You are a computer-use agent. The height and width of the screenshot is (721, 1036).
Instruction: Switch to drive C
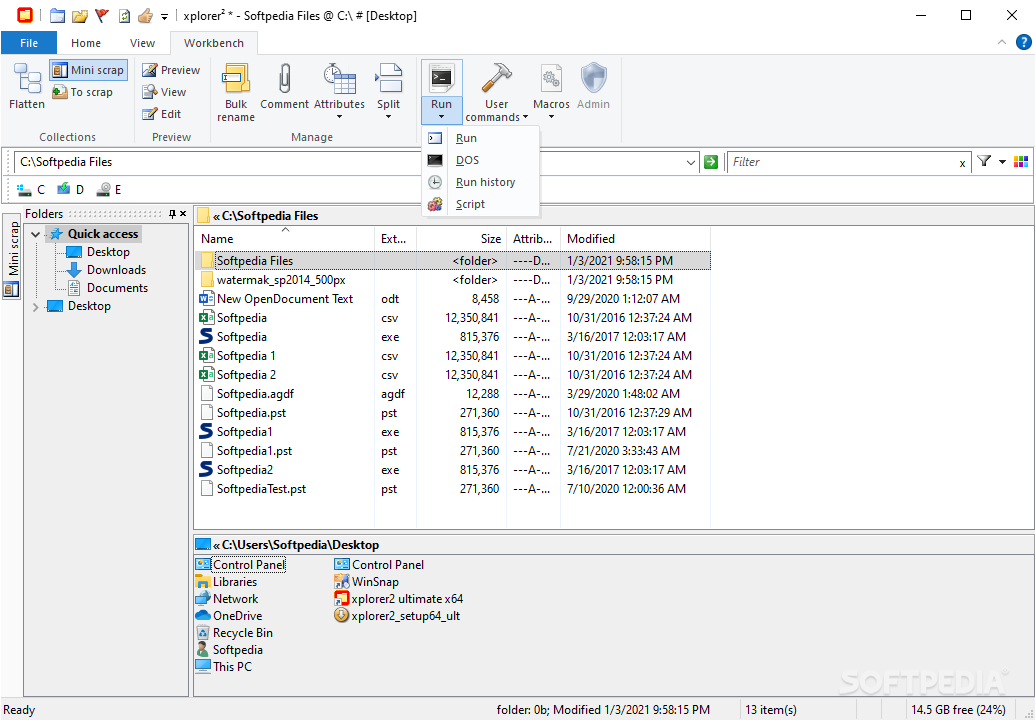(30, 190)
